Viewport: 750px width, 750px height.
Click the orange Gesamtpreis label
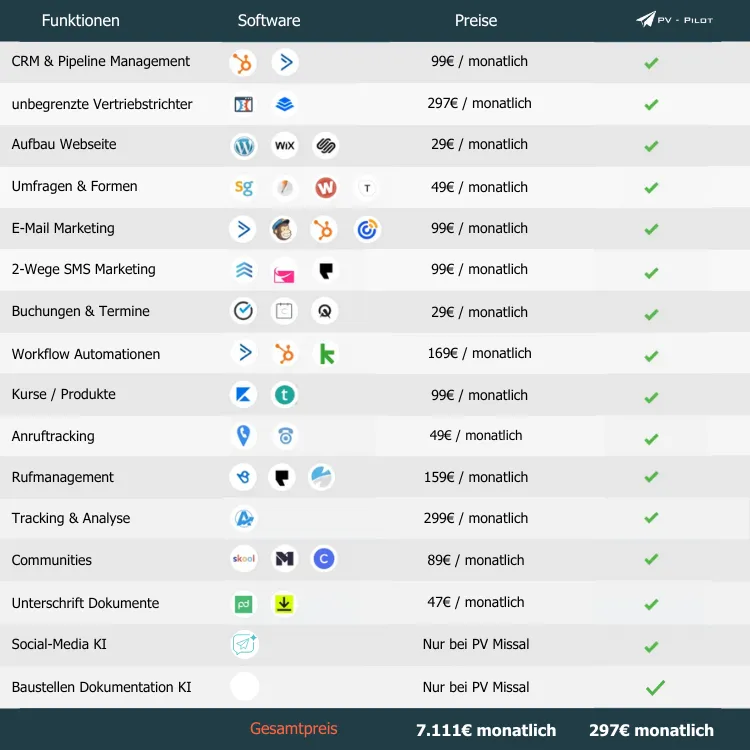[x=294, y=729]
